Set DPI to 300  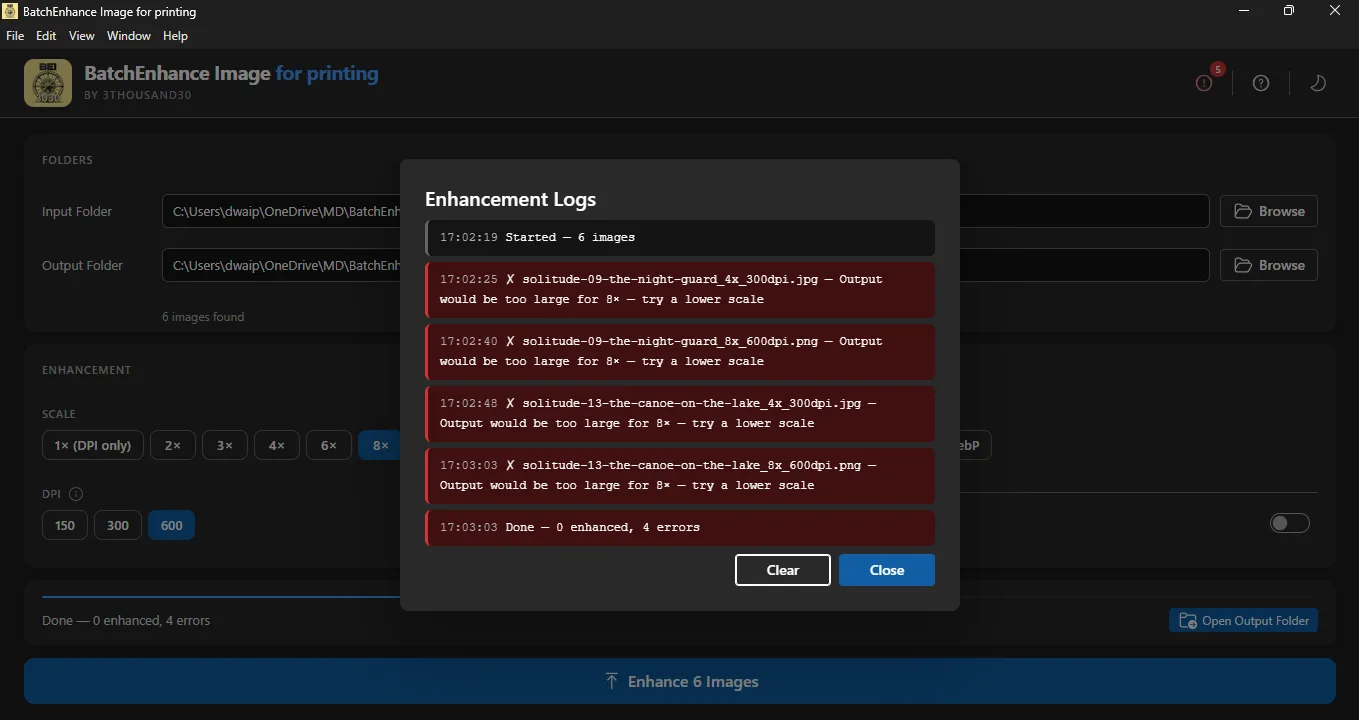click(118, 525)
